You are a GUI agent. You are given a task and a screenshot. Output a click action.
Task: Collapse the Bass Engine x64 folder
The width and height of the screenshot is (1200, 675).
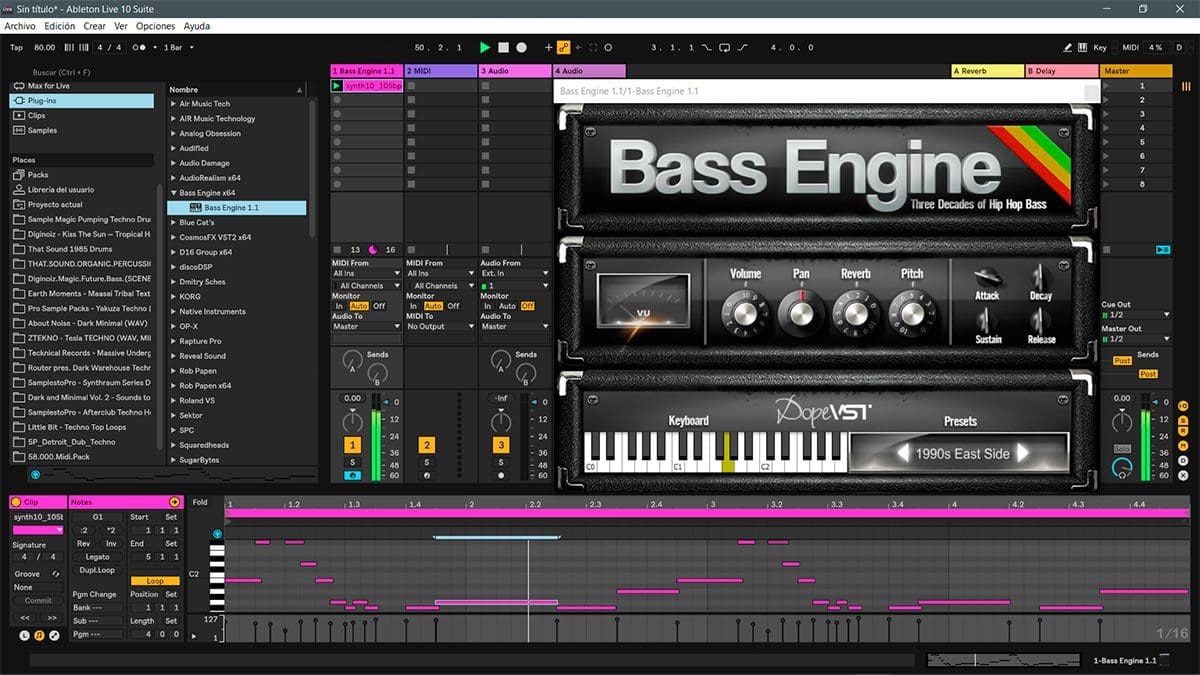tap(173, 193)
